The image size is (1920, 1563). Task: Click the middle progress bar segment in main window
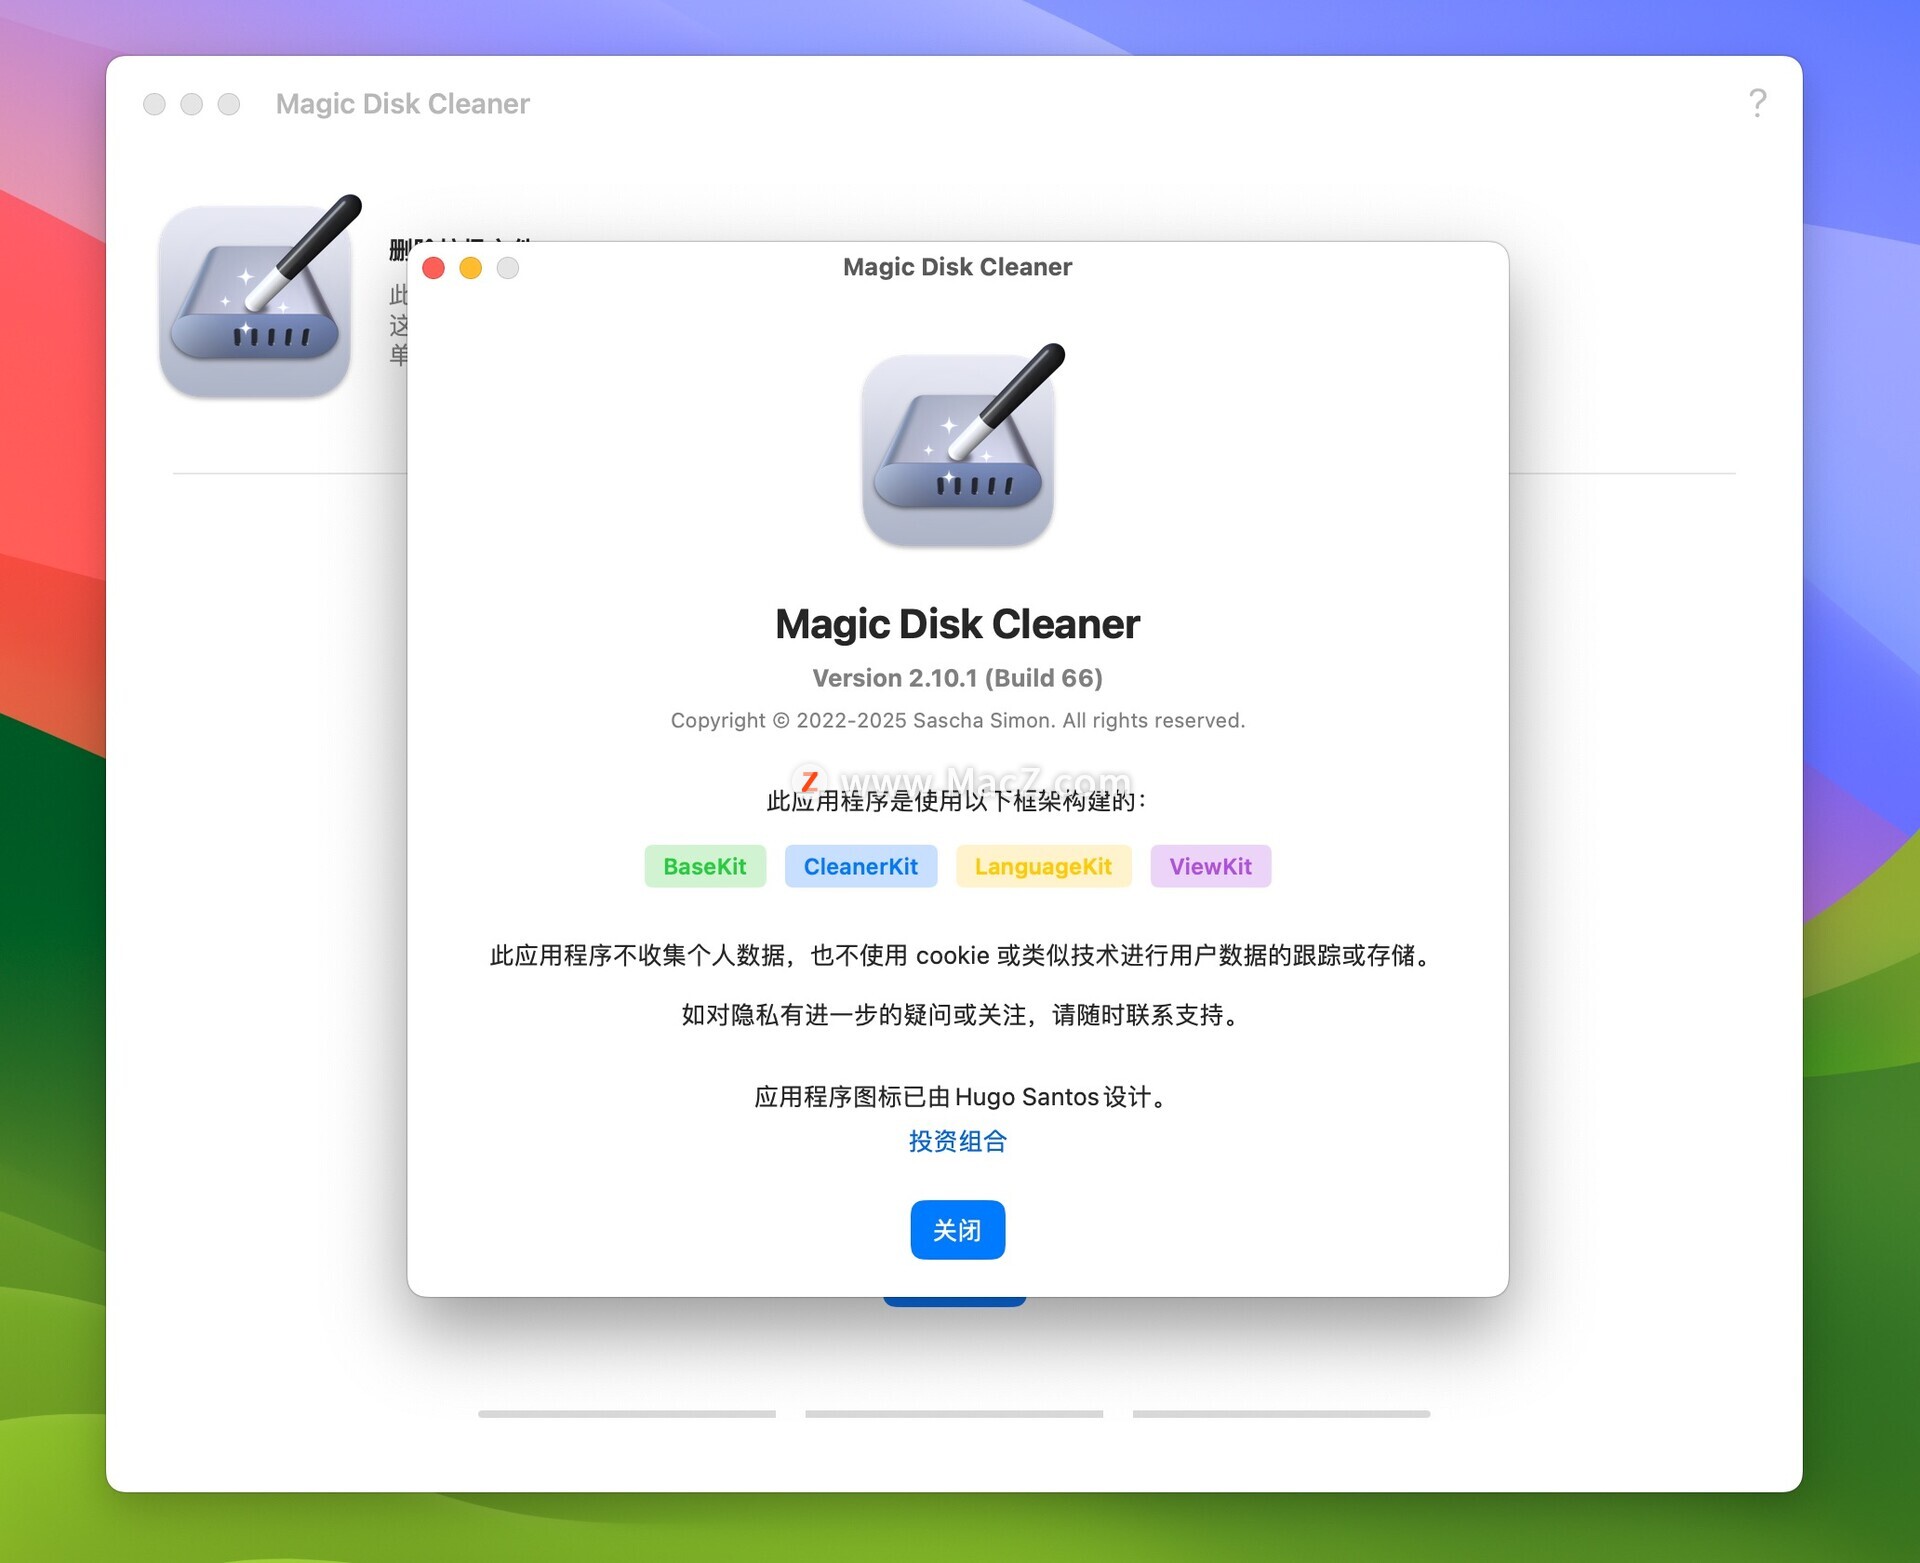[954, 1414]
